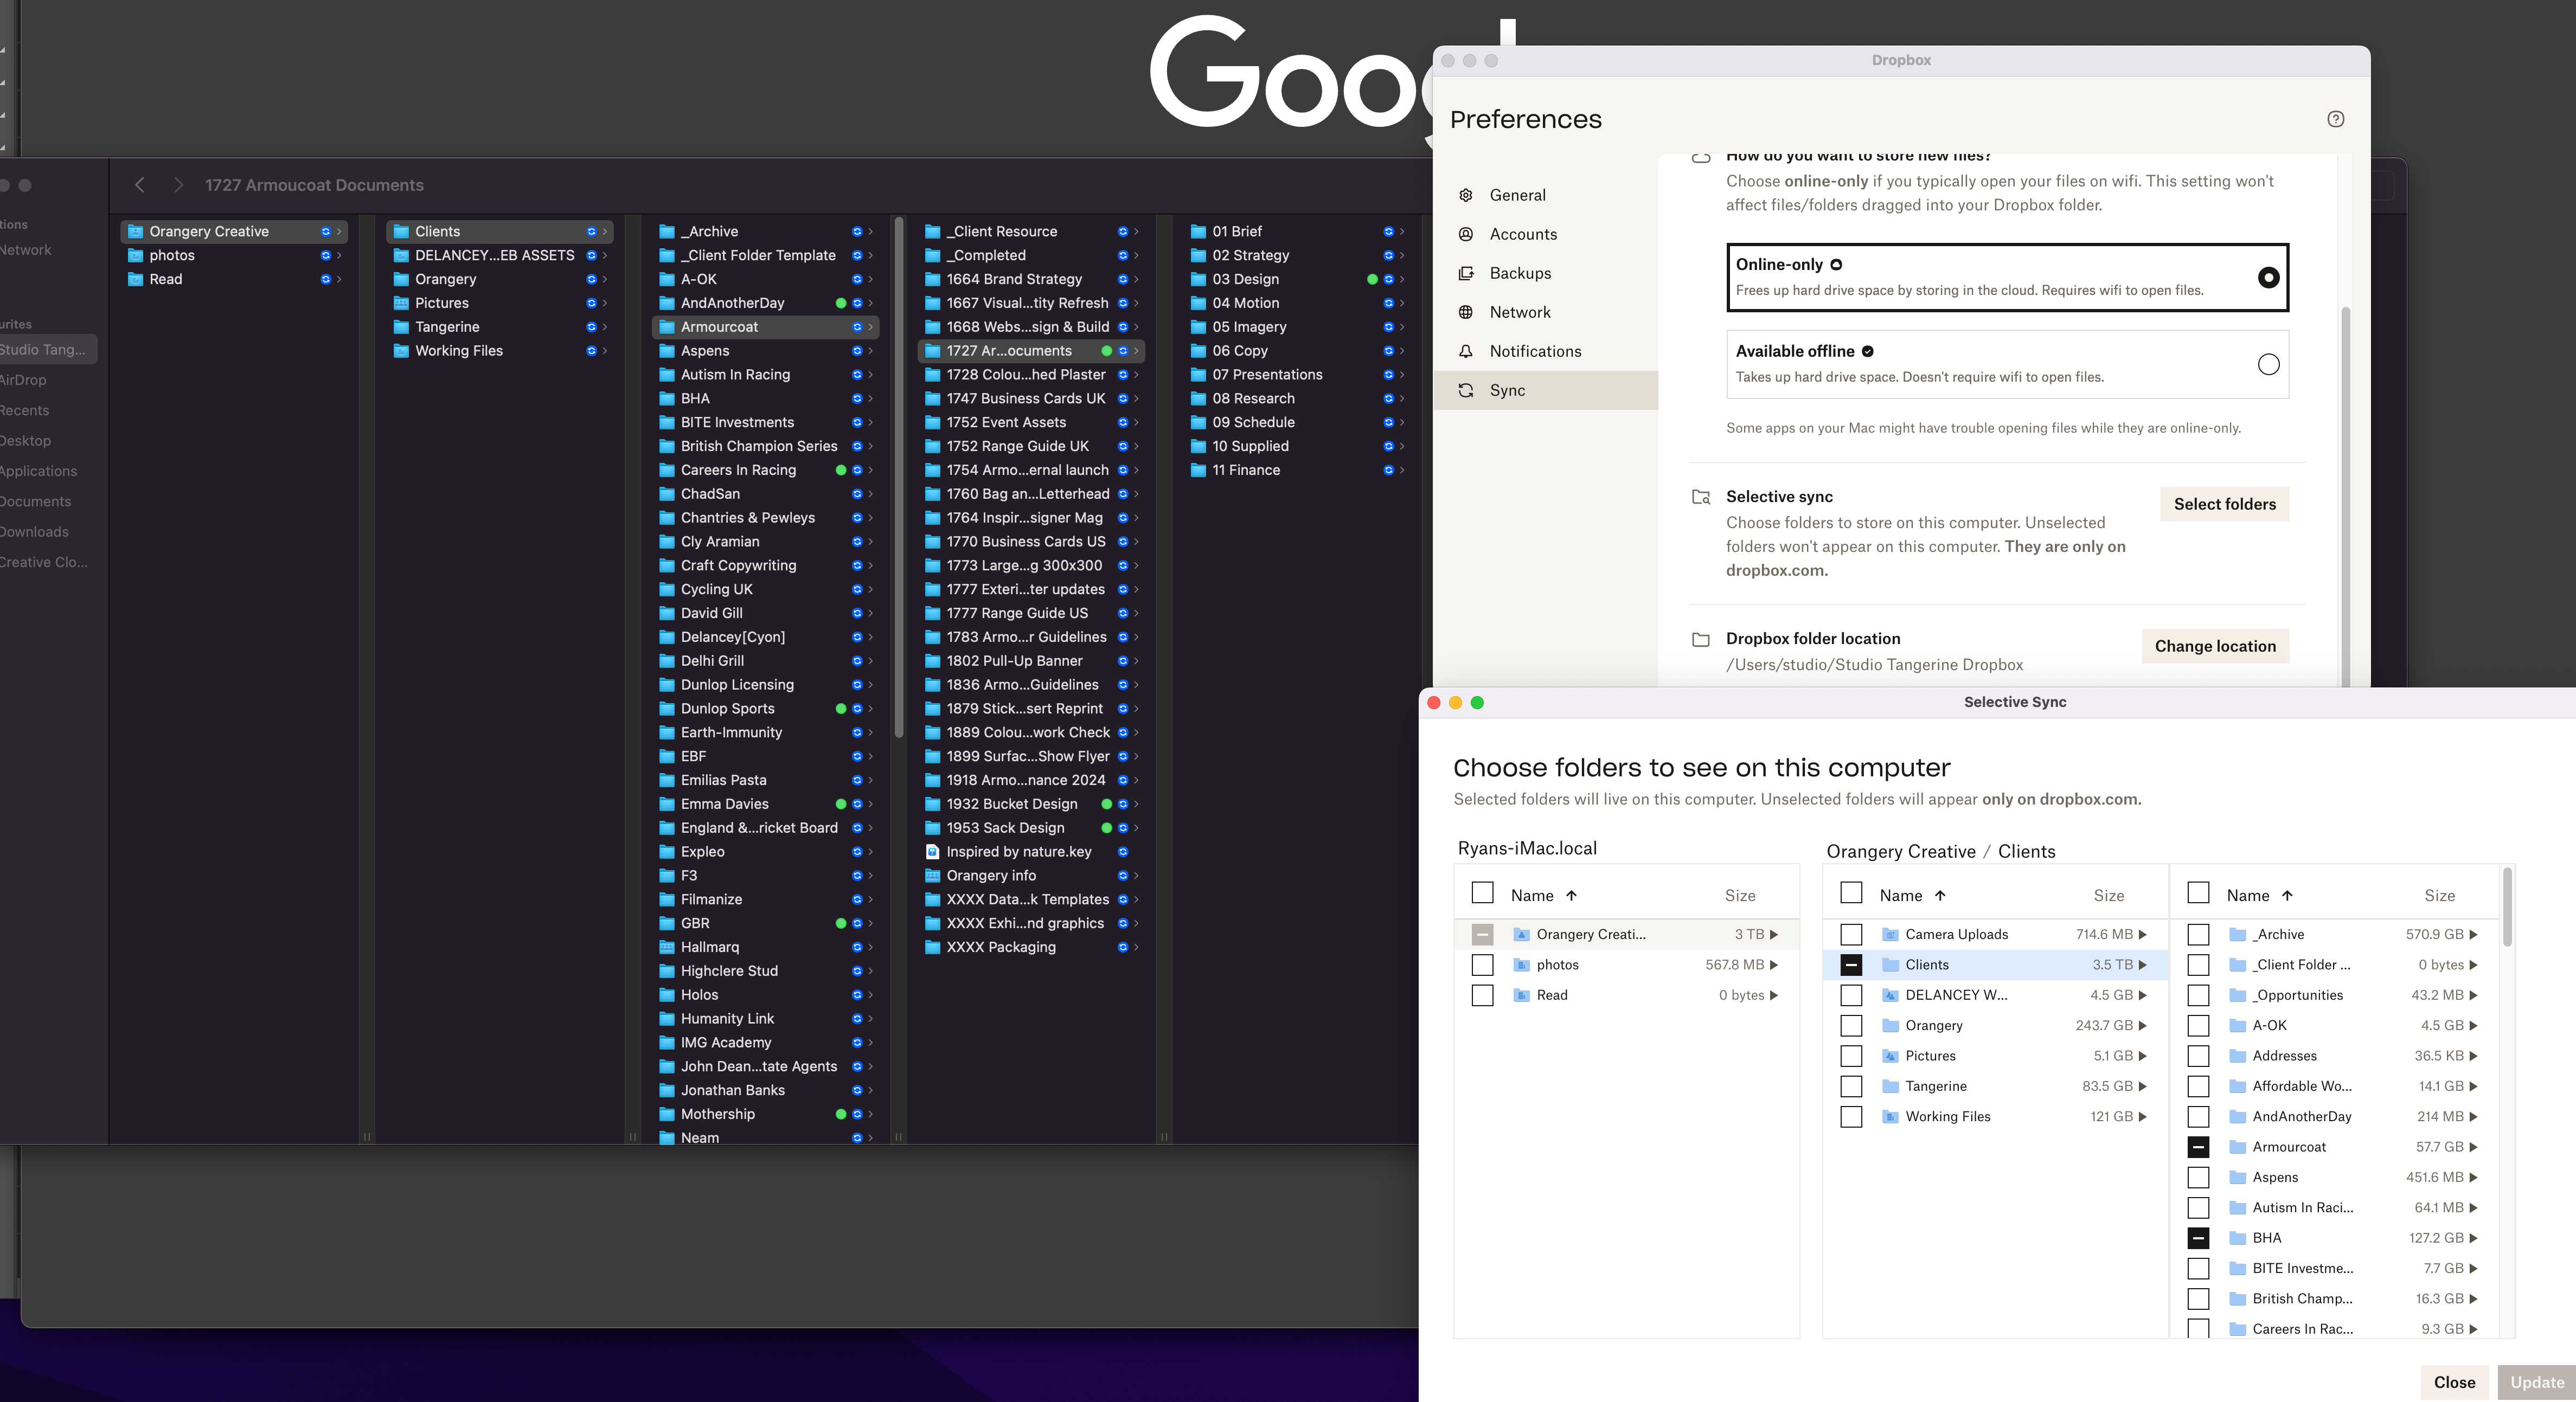
Task: Open the Network preferences tab
Action: coord(1545,312)
